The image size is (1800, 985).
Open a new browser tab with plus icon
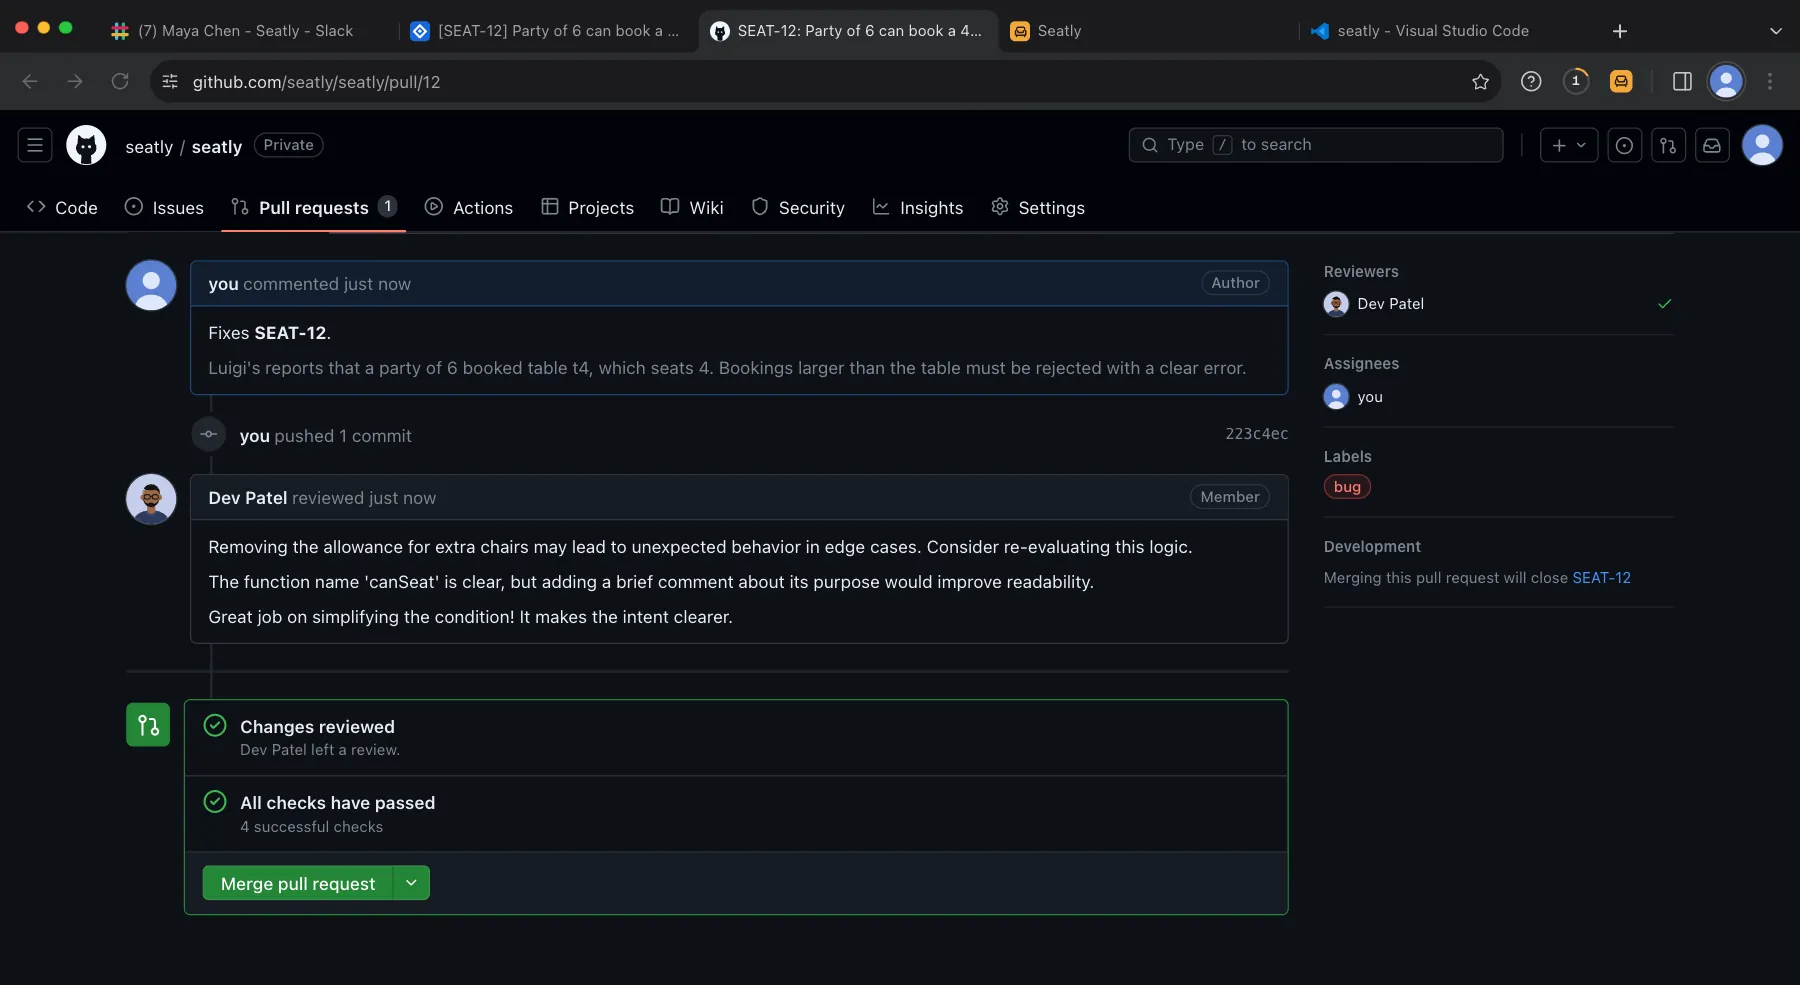click(1620, 31)
